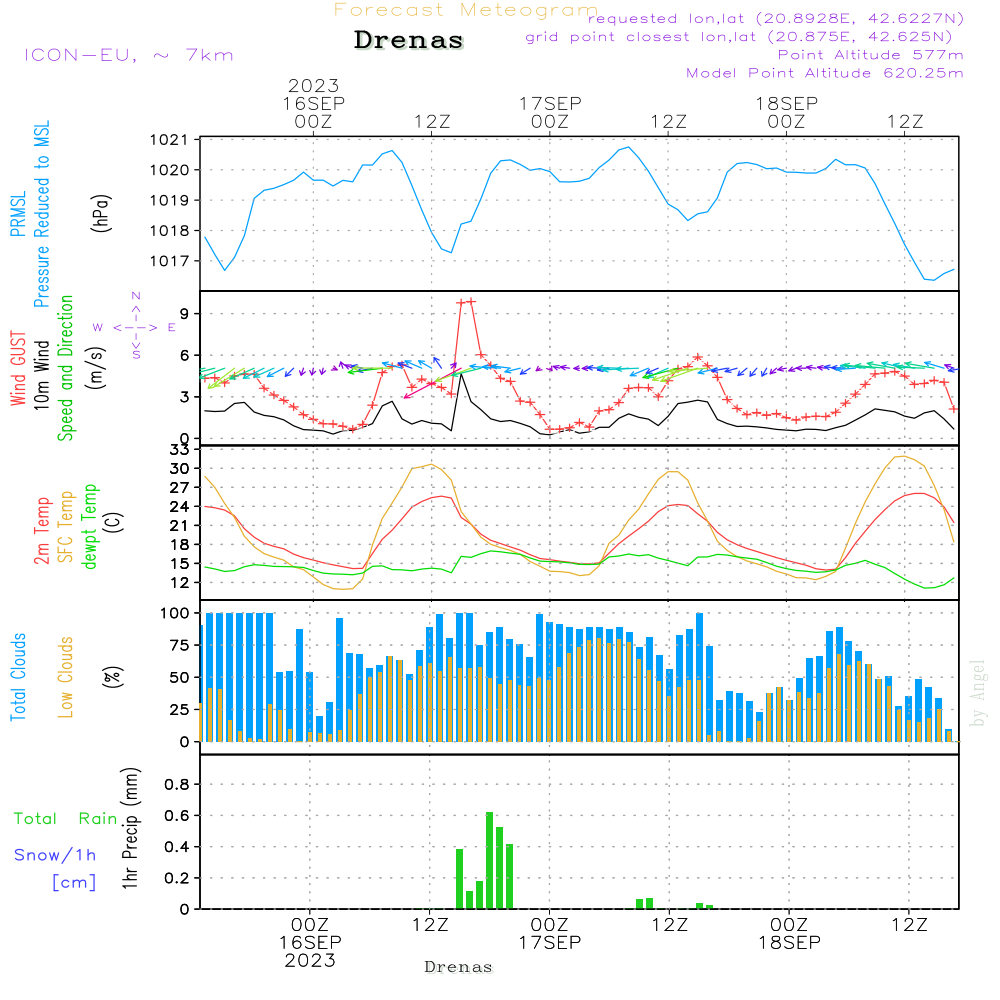The image size is (1000, 1000).
Task: Click the '(m/s)' wind unit label
Action: [x=96, y=368]
